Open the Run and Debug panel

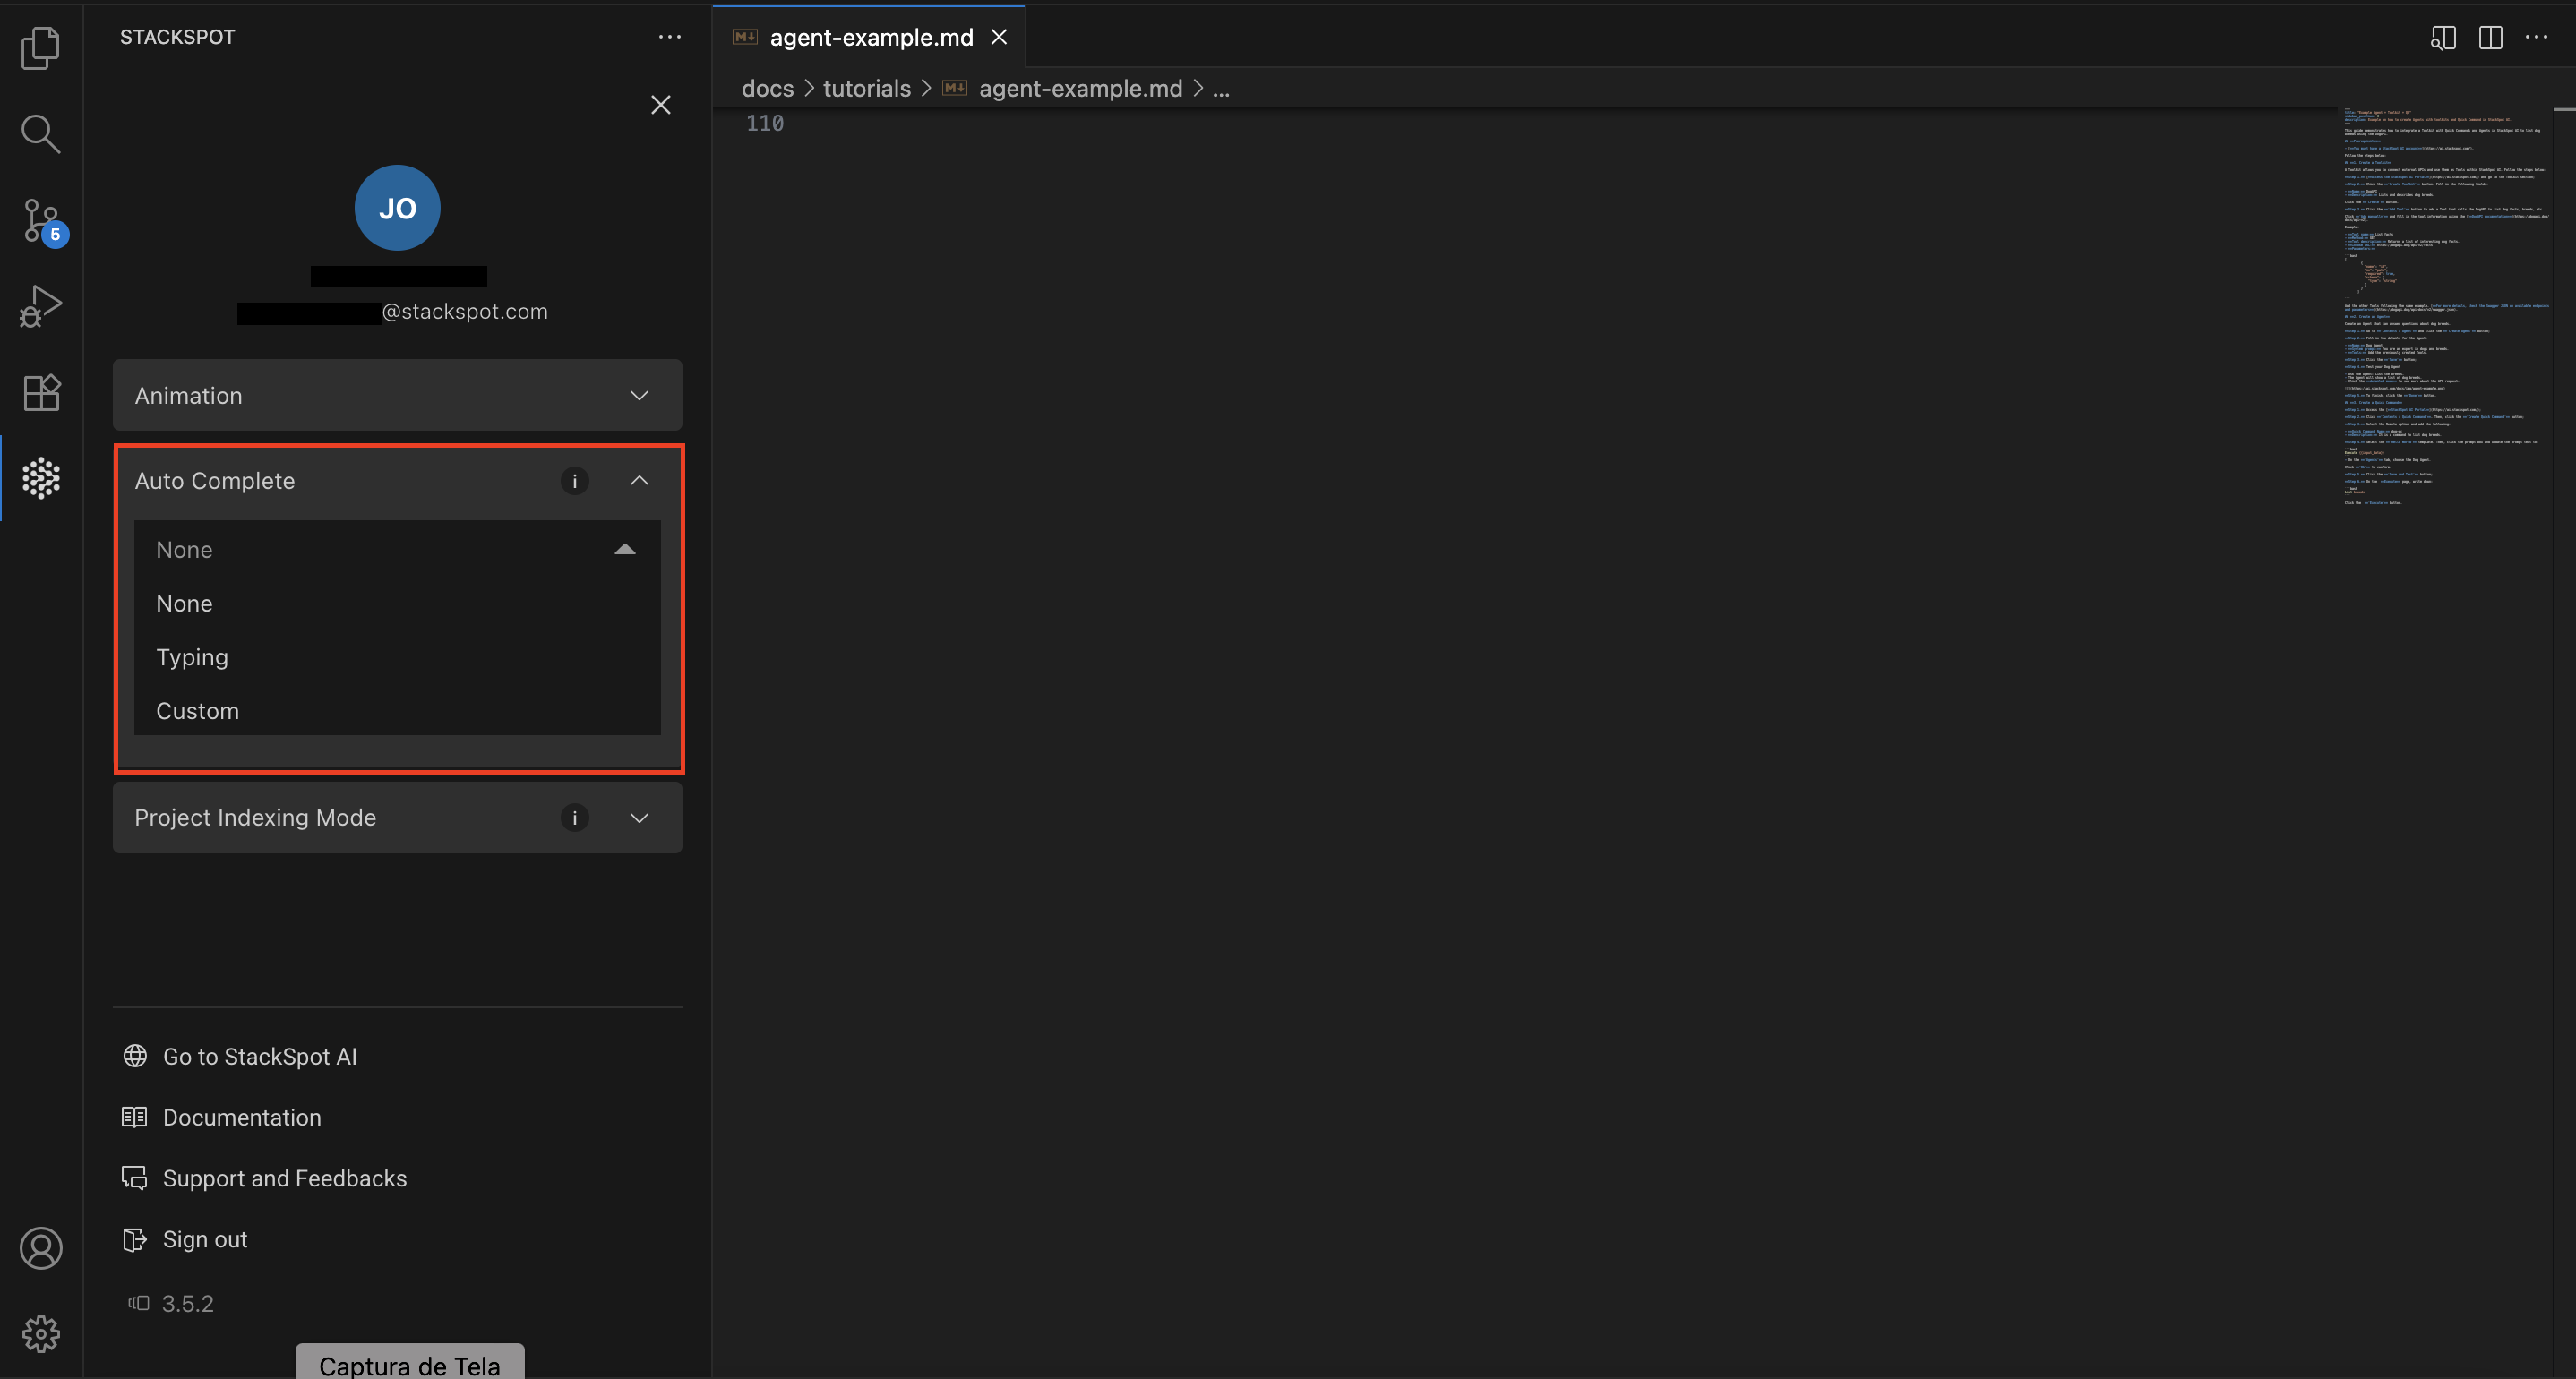point(40,305)
